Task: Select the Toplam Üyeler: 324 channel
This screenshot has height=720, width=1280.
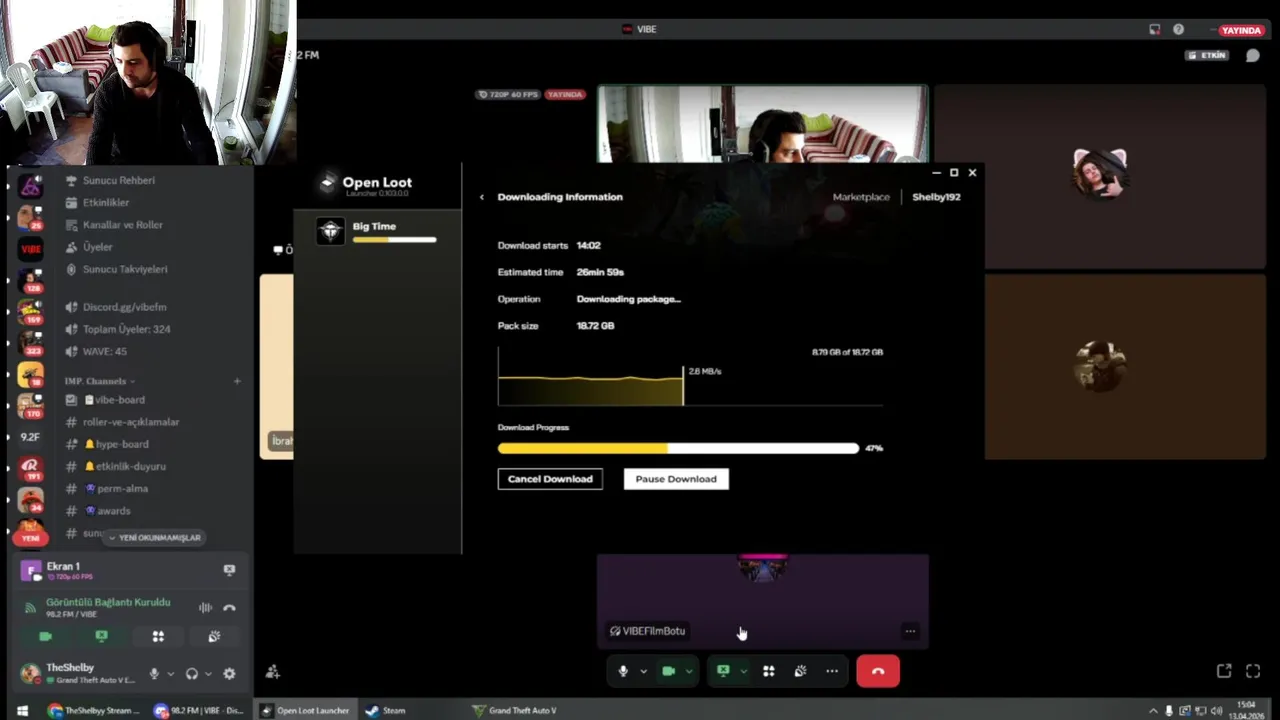Action: point(126,329)
